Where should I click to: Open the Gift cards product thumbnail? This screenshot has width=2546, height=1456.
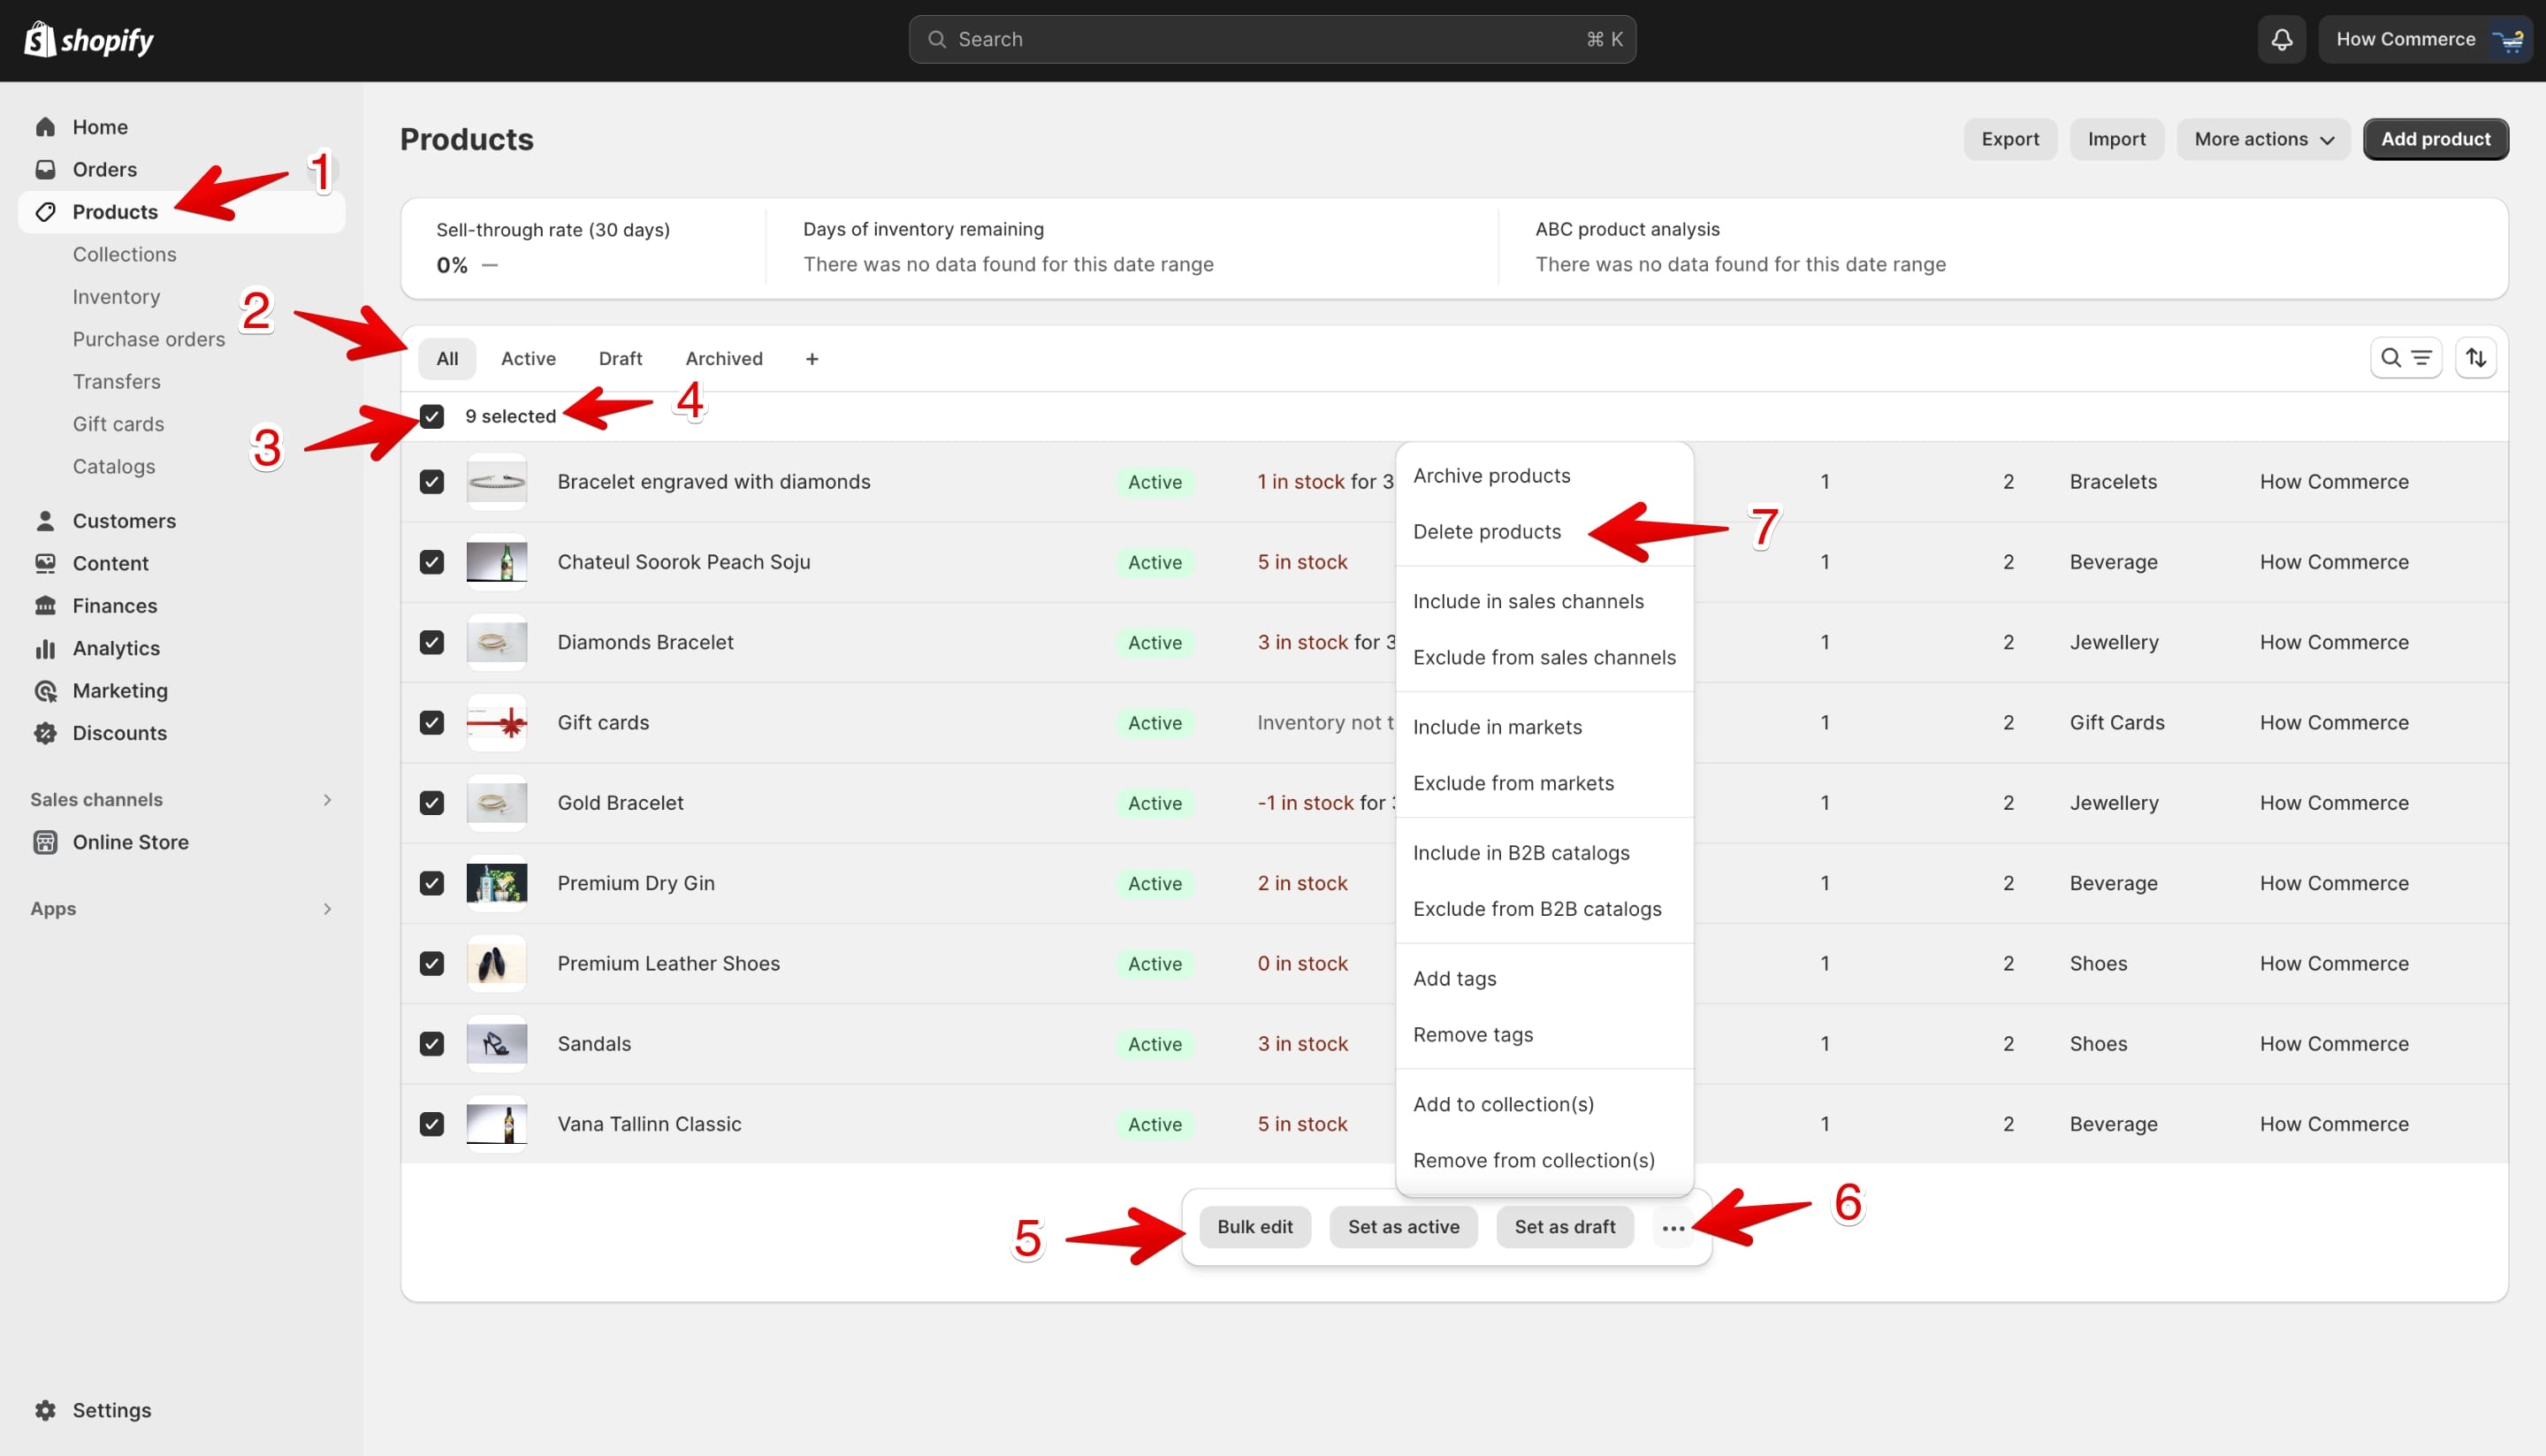(496, 723)
